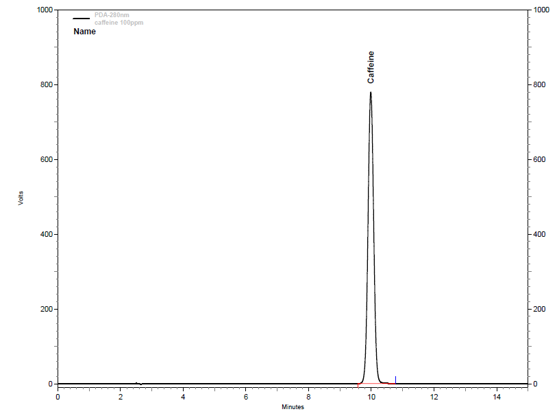Click the 1000 label on right axis
Image resolution: width=557 pixels, height=416 pixels.
click(542, 10)
